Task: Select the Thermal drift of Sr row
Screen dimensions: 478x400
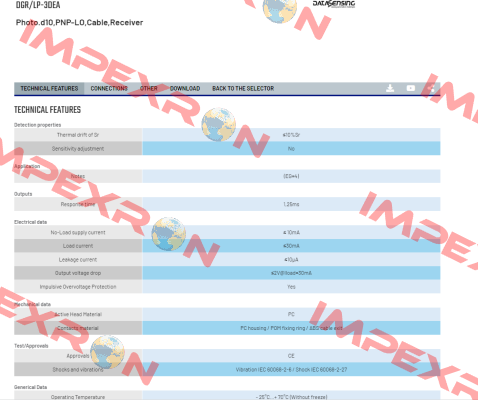Action: [227, 135]
